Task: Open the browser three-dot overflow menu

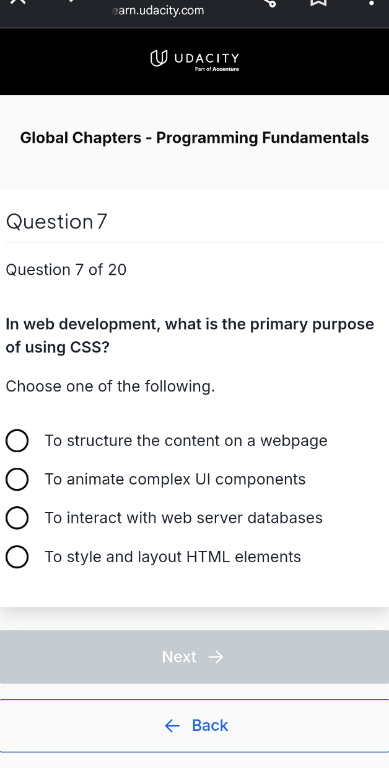Action: point(371,2)
